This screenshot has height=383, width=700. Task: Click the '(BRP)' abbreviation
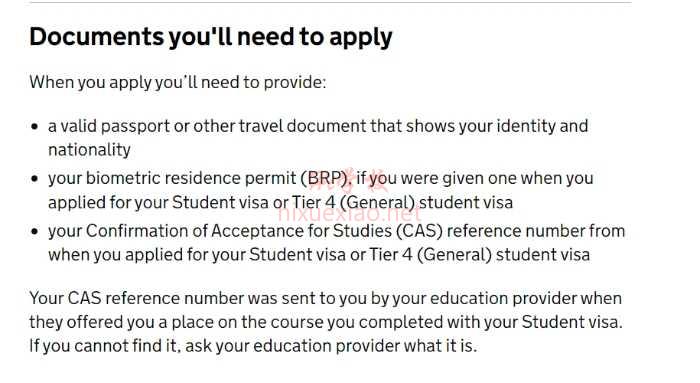pyautogui.click(x=326, y=179)
